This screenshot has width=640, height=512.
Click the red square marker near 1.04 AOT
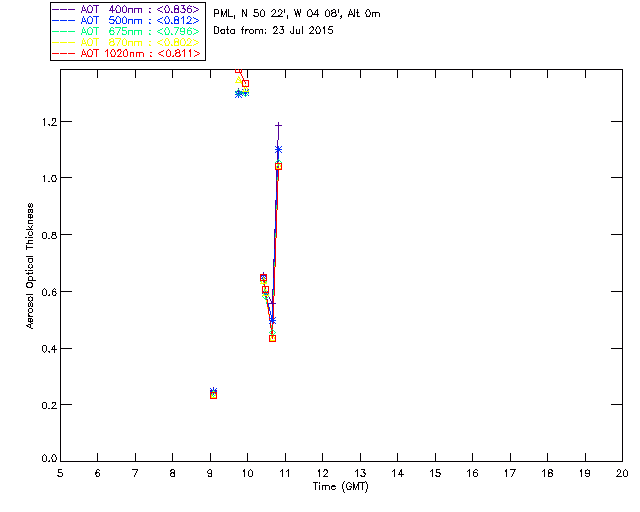pos(278,166)
